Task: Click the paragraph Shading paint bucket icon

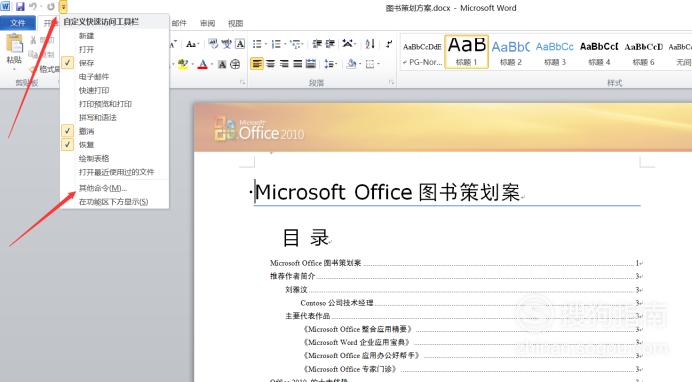Action: click(x=351, y=64)
